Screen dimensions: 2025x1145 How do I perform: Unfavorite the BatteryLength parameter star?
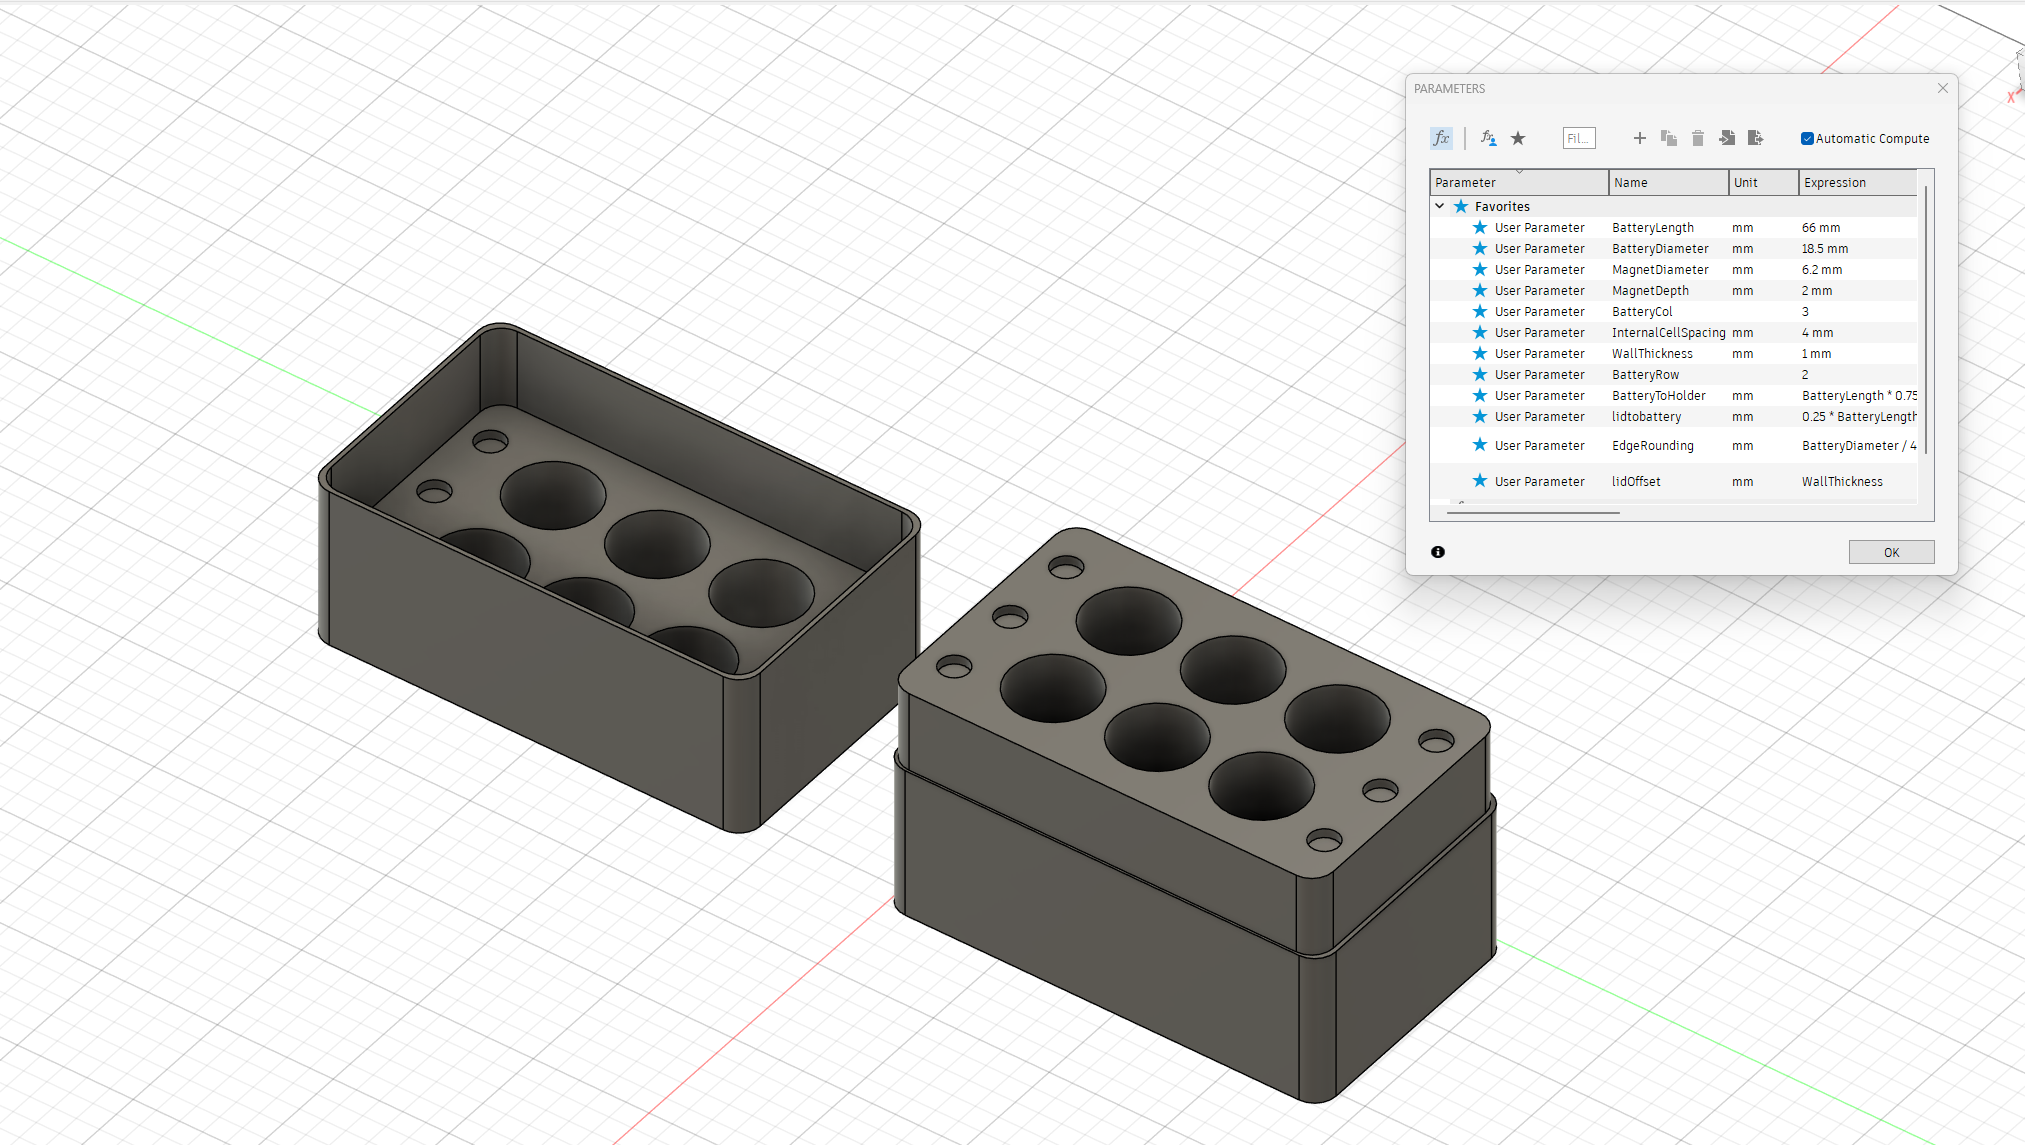point(1480,228)
